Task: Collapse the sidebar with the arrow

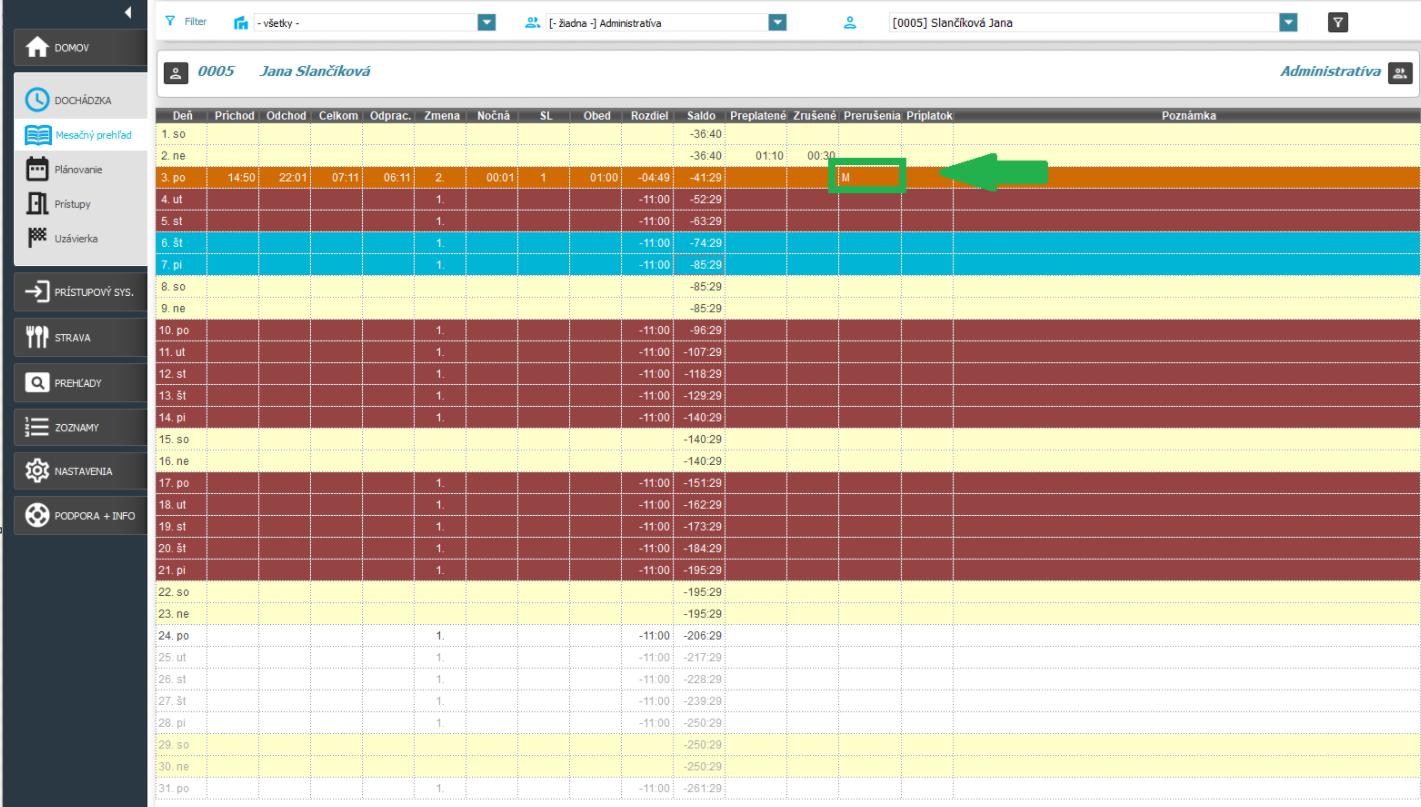Action: click(128, 11)
